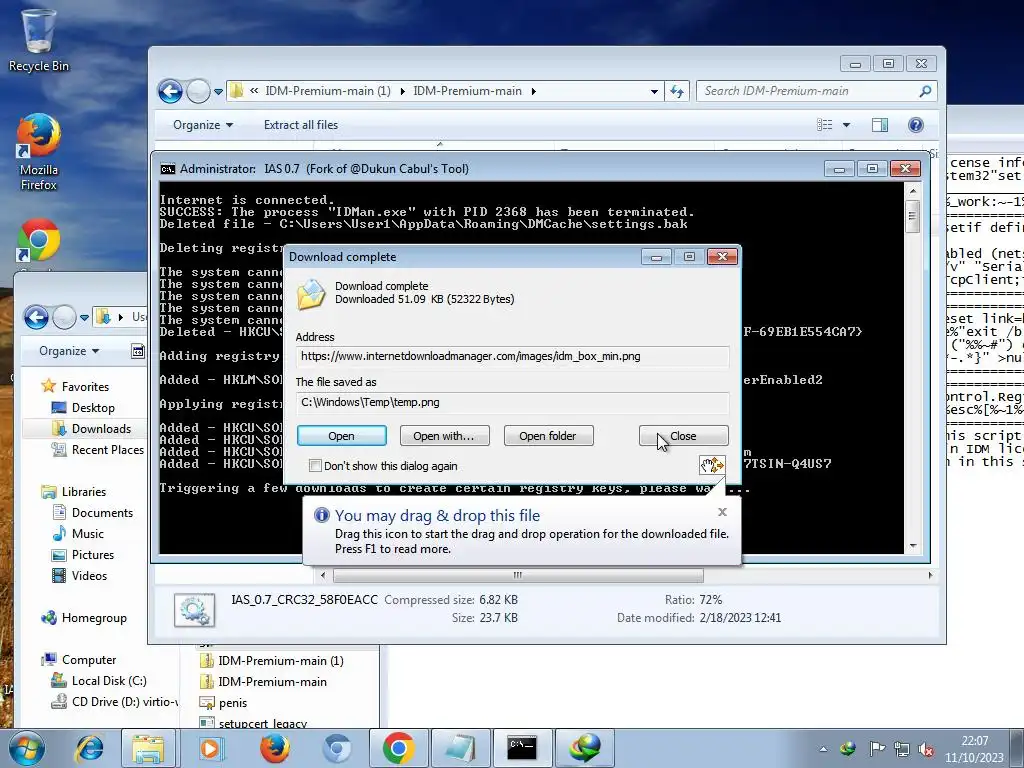Click the Open folder button

[548, 436]
